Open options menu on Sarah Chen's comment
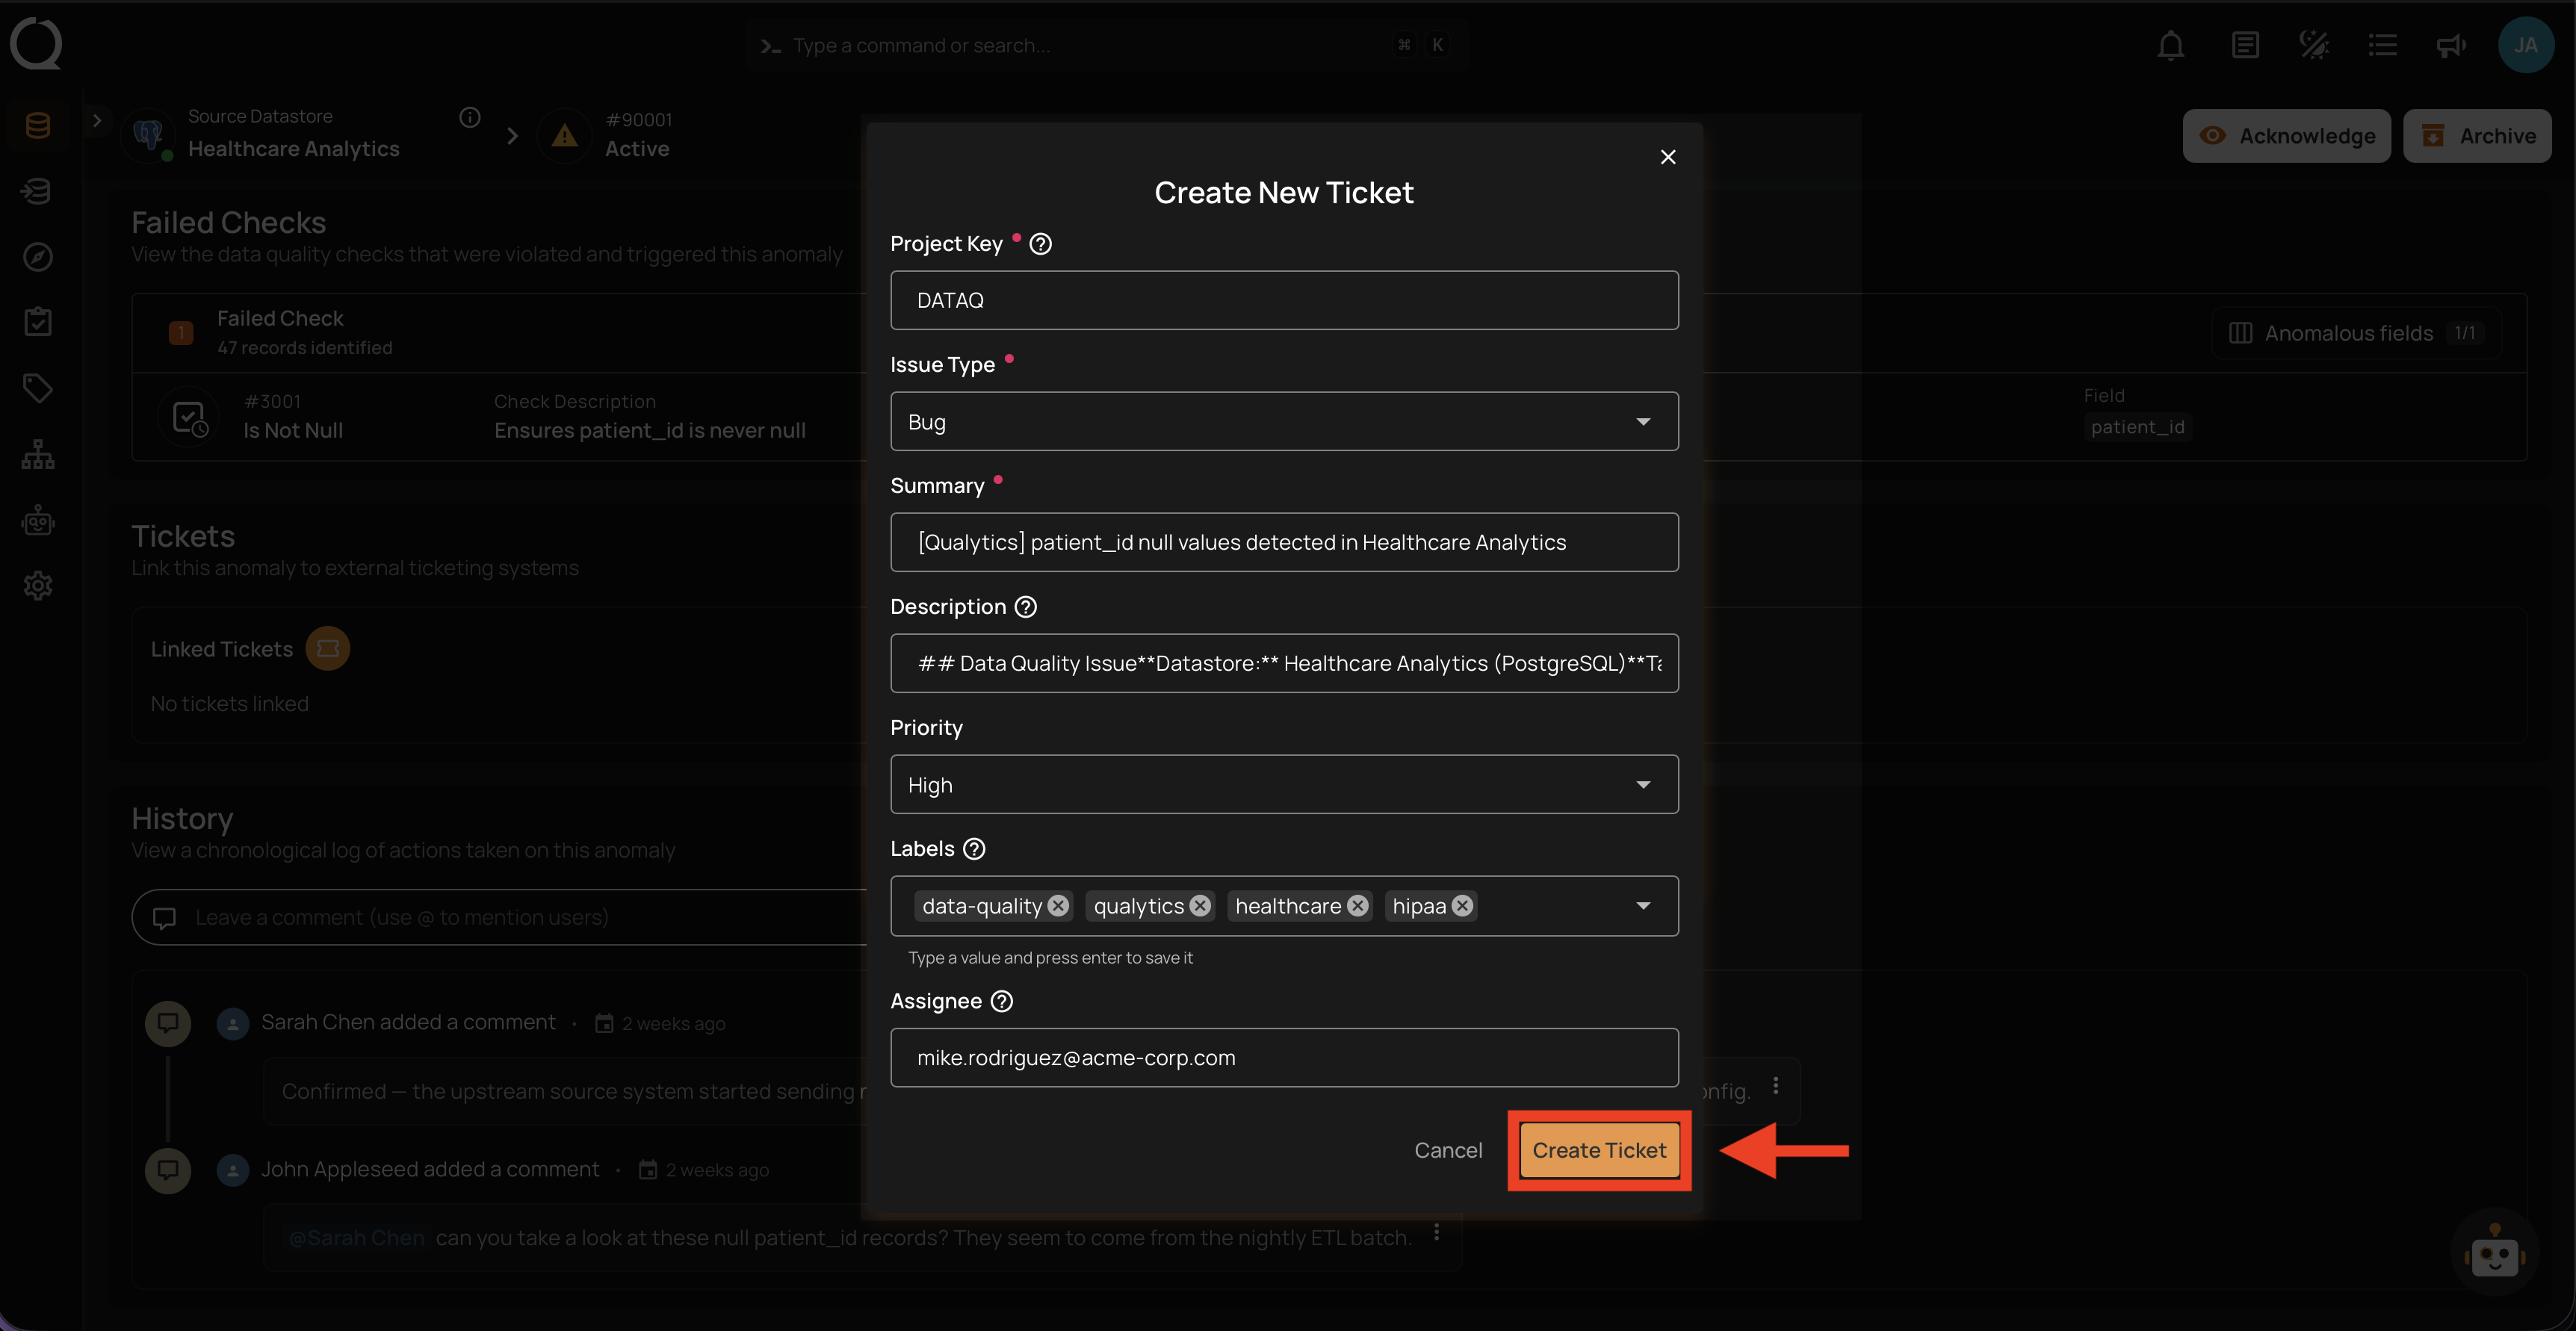This screenshot has width=2576, height=1331. pos(1776,1086)
